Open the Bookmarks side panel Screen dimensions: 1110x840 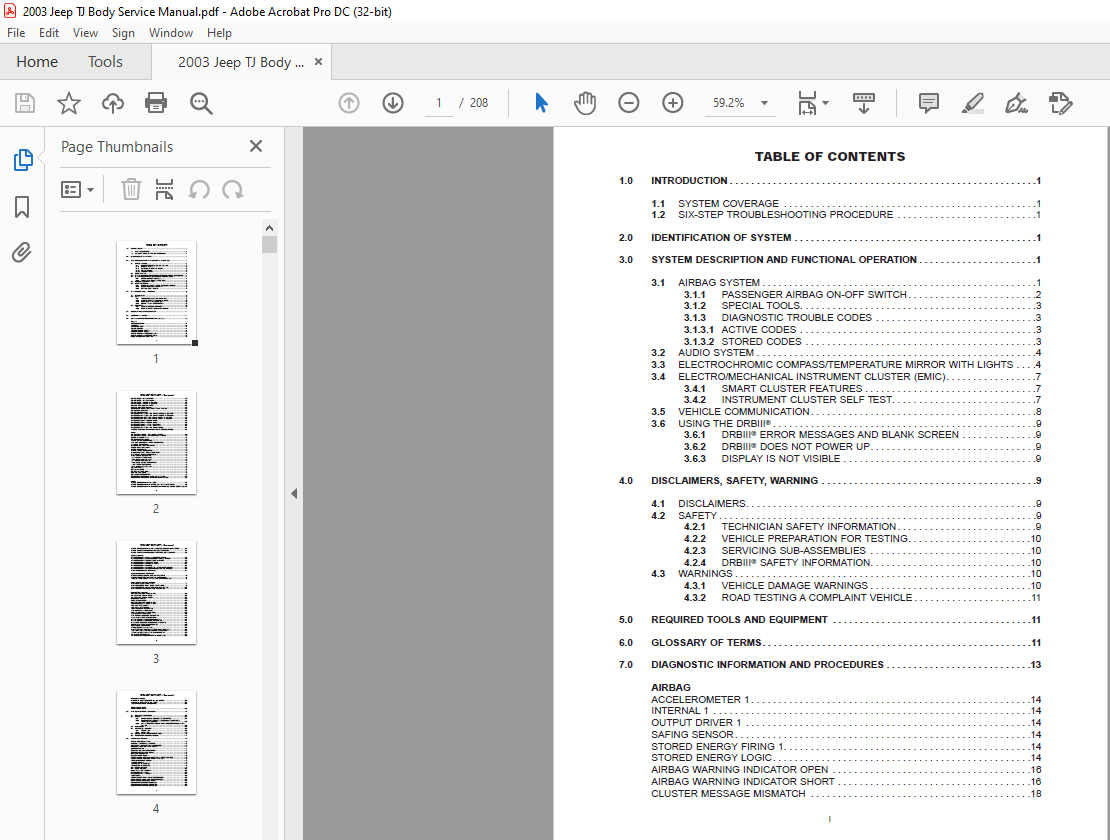(22, 207)
